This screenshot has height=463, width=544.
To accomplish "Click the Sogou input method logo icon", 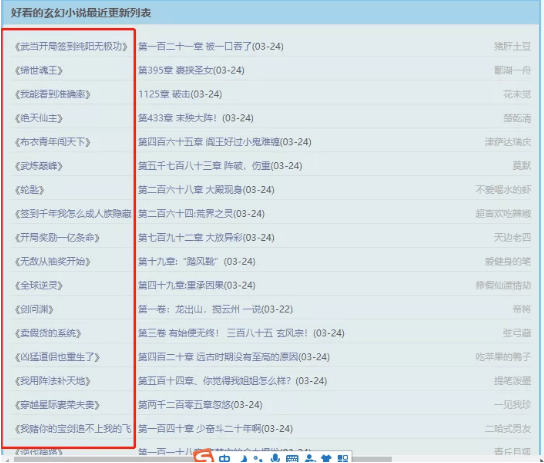I will [204, 456].
